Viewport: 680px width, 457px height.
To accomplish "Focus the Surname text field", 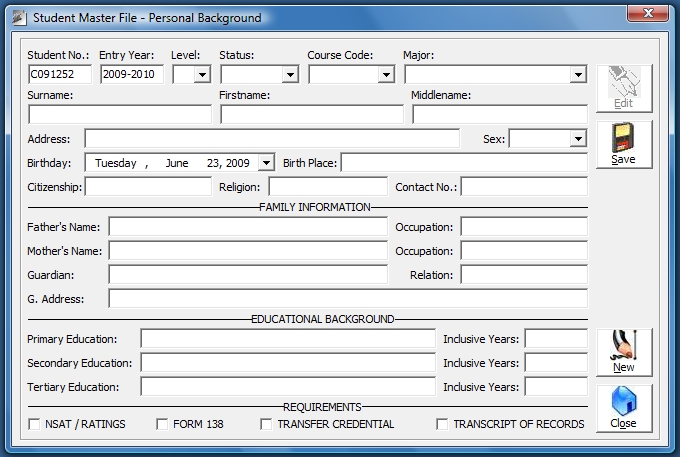I will coord(120,114).
